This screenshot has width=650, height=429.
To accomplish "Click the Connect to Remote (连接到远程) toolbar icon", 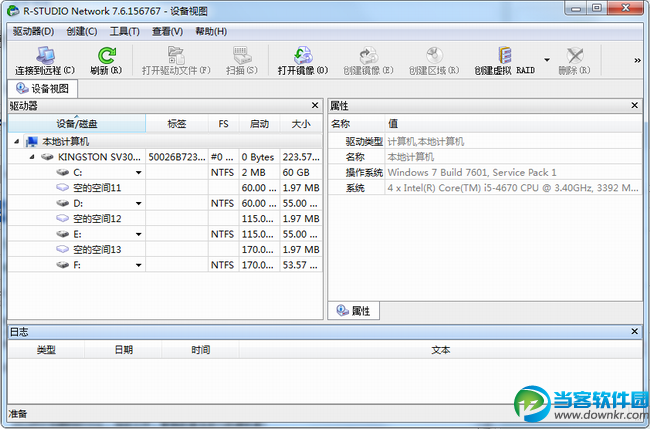I will [x=45, y=55].
